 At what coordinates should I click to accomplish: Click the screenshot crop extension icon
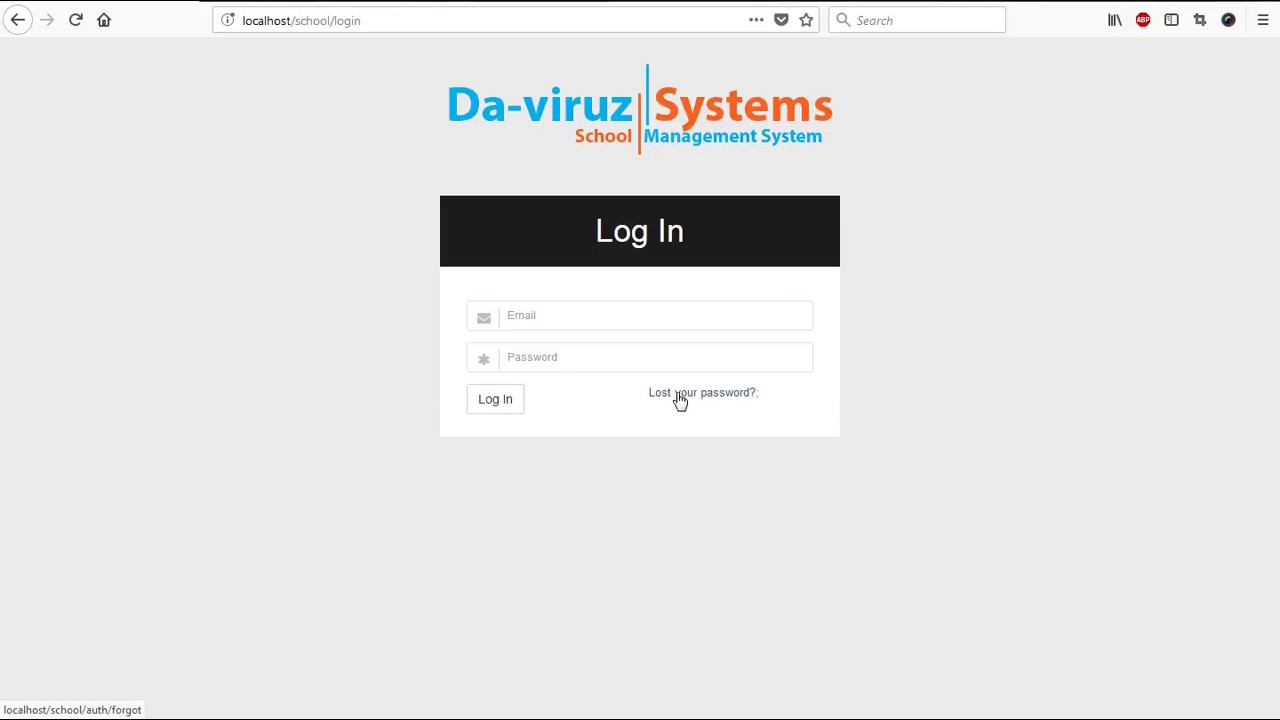1200,20
